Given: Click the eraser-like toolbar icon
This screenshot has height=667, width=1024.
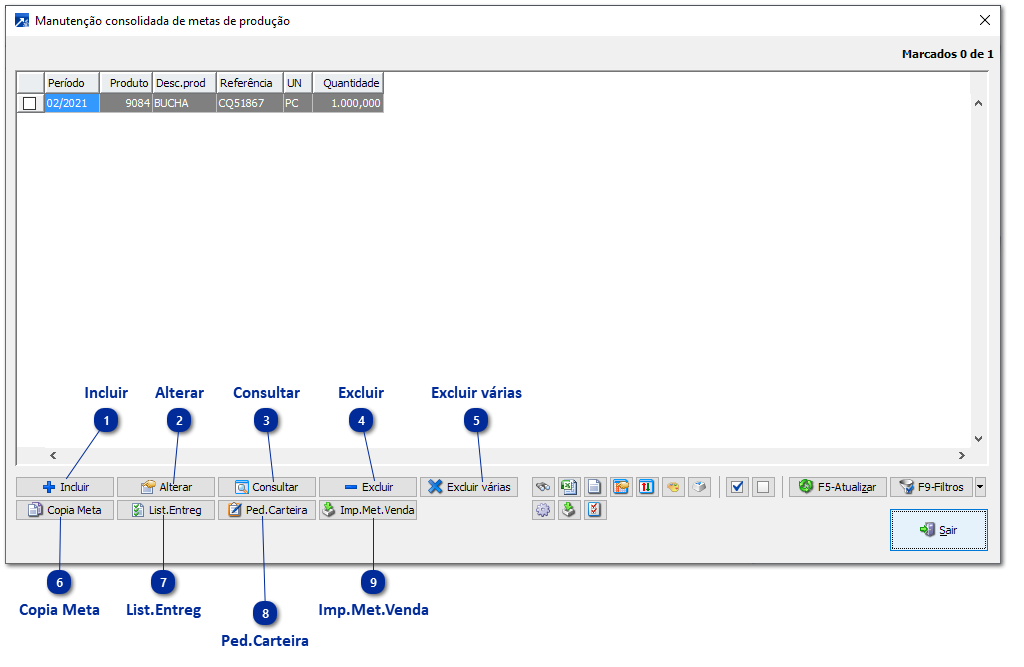Looking at the screenshot, I should (699, 487).
